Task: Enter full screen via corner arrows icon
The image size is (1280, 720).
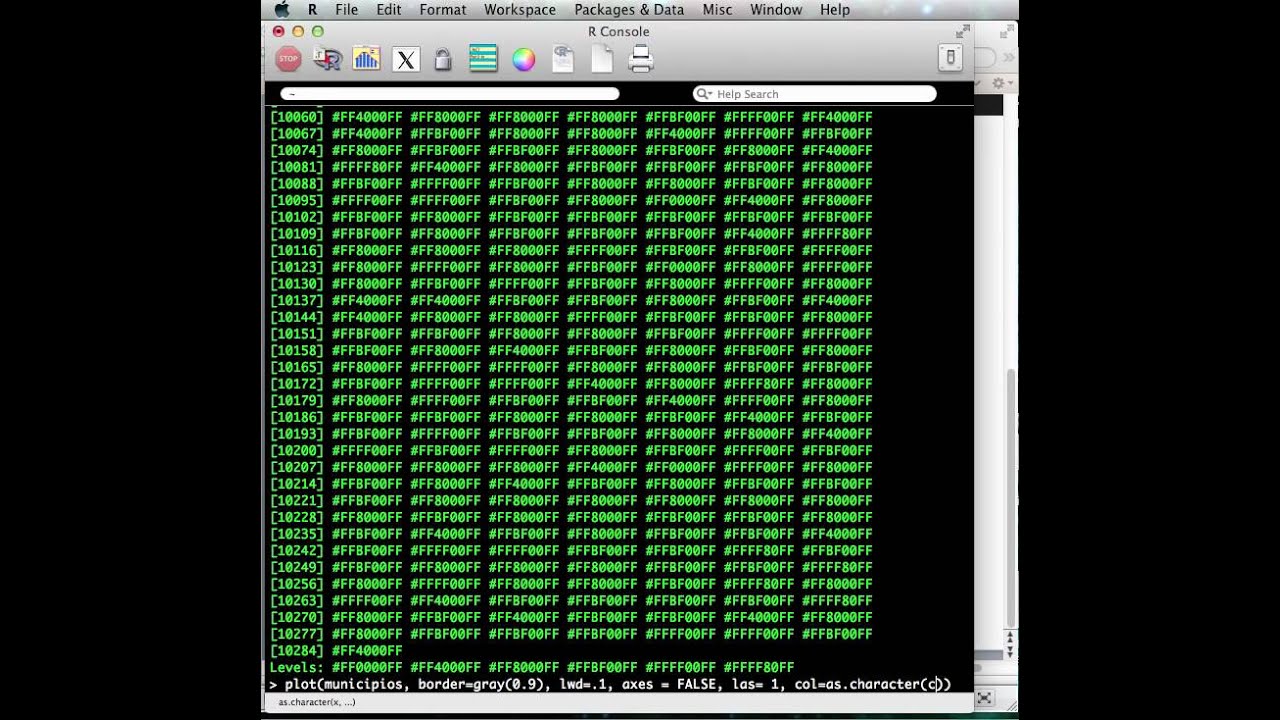Action: click(x=963, y=32)
